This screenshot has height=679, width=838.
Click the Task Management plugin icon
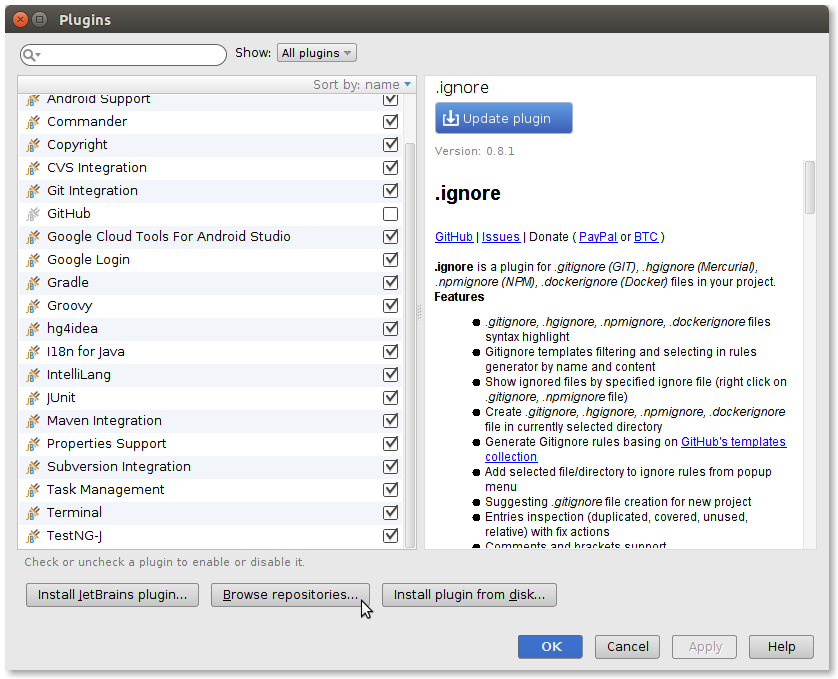33,490
